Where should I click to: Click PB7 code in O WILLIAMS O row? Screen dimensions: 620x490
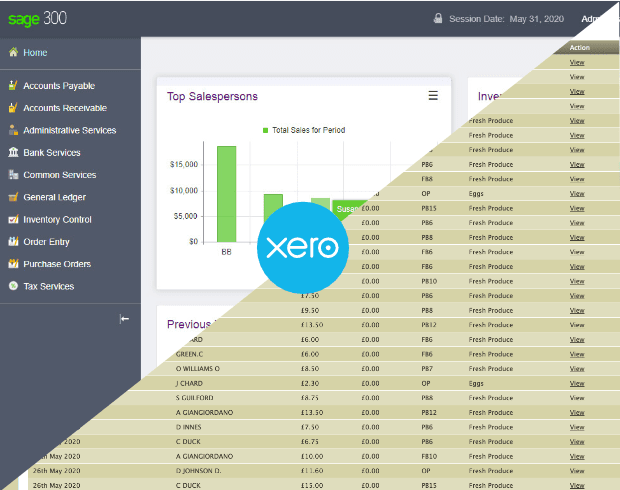coord(427,369)
